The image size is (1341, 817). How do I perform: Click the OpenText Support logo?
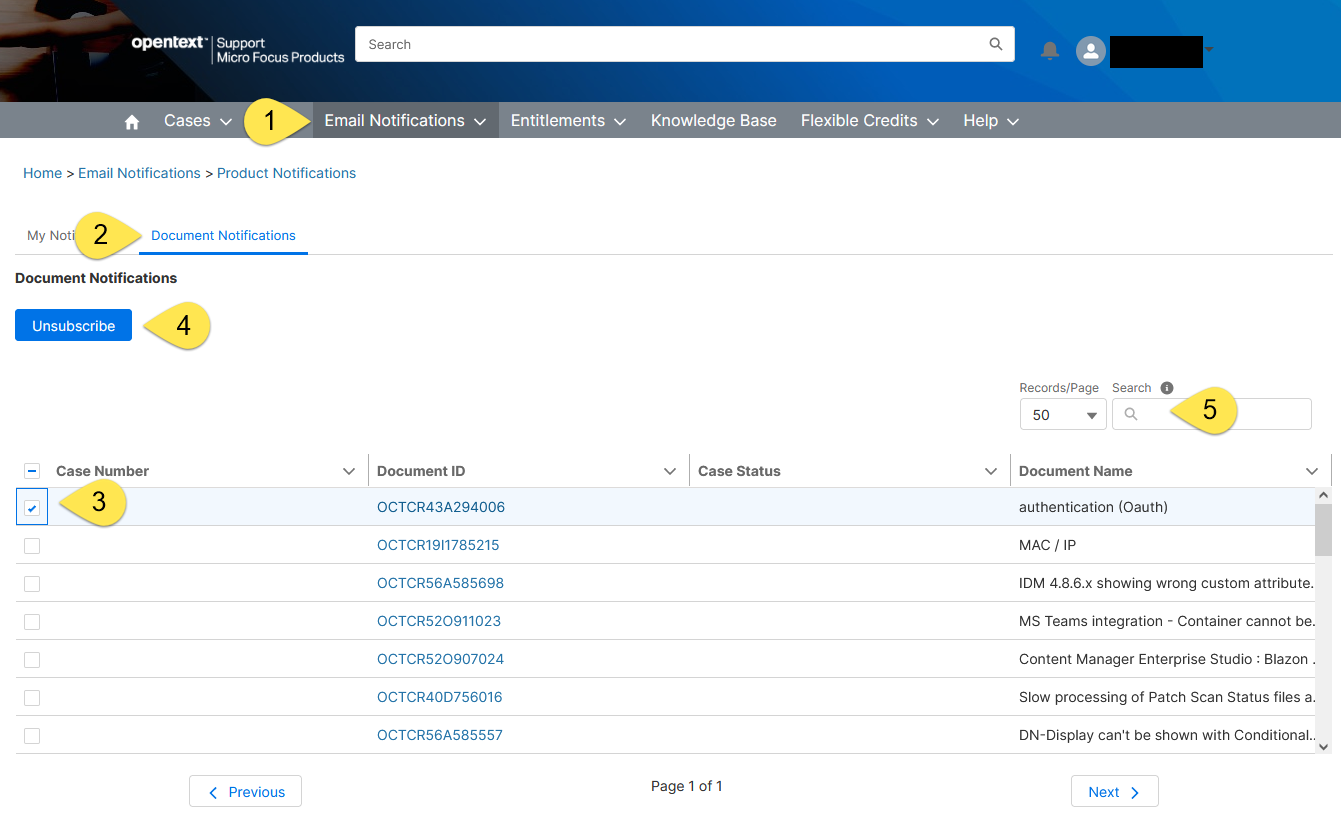(x=238, y=50)
